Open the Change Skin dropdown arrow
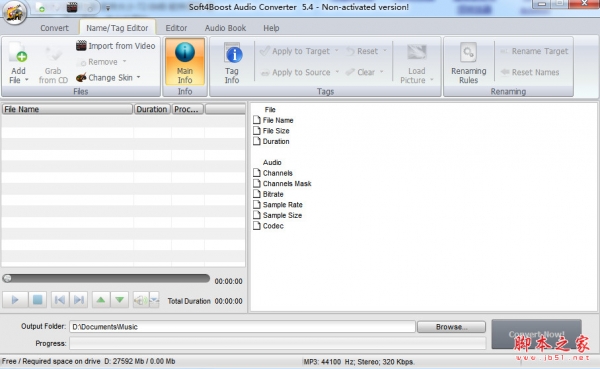 point(139,77)
